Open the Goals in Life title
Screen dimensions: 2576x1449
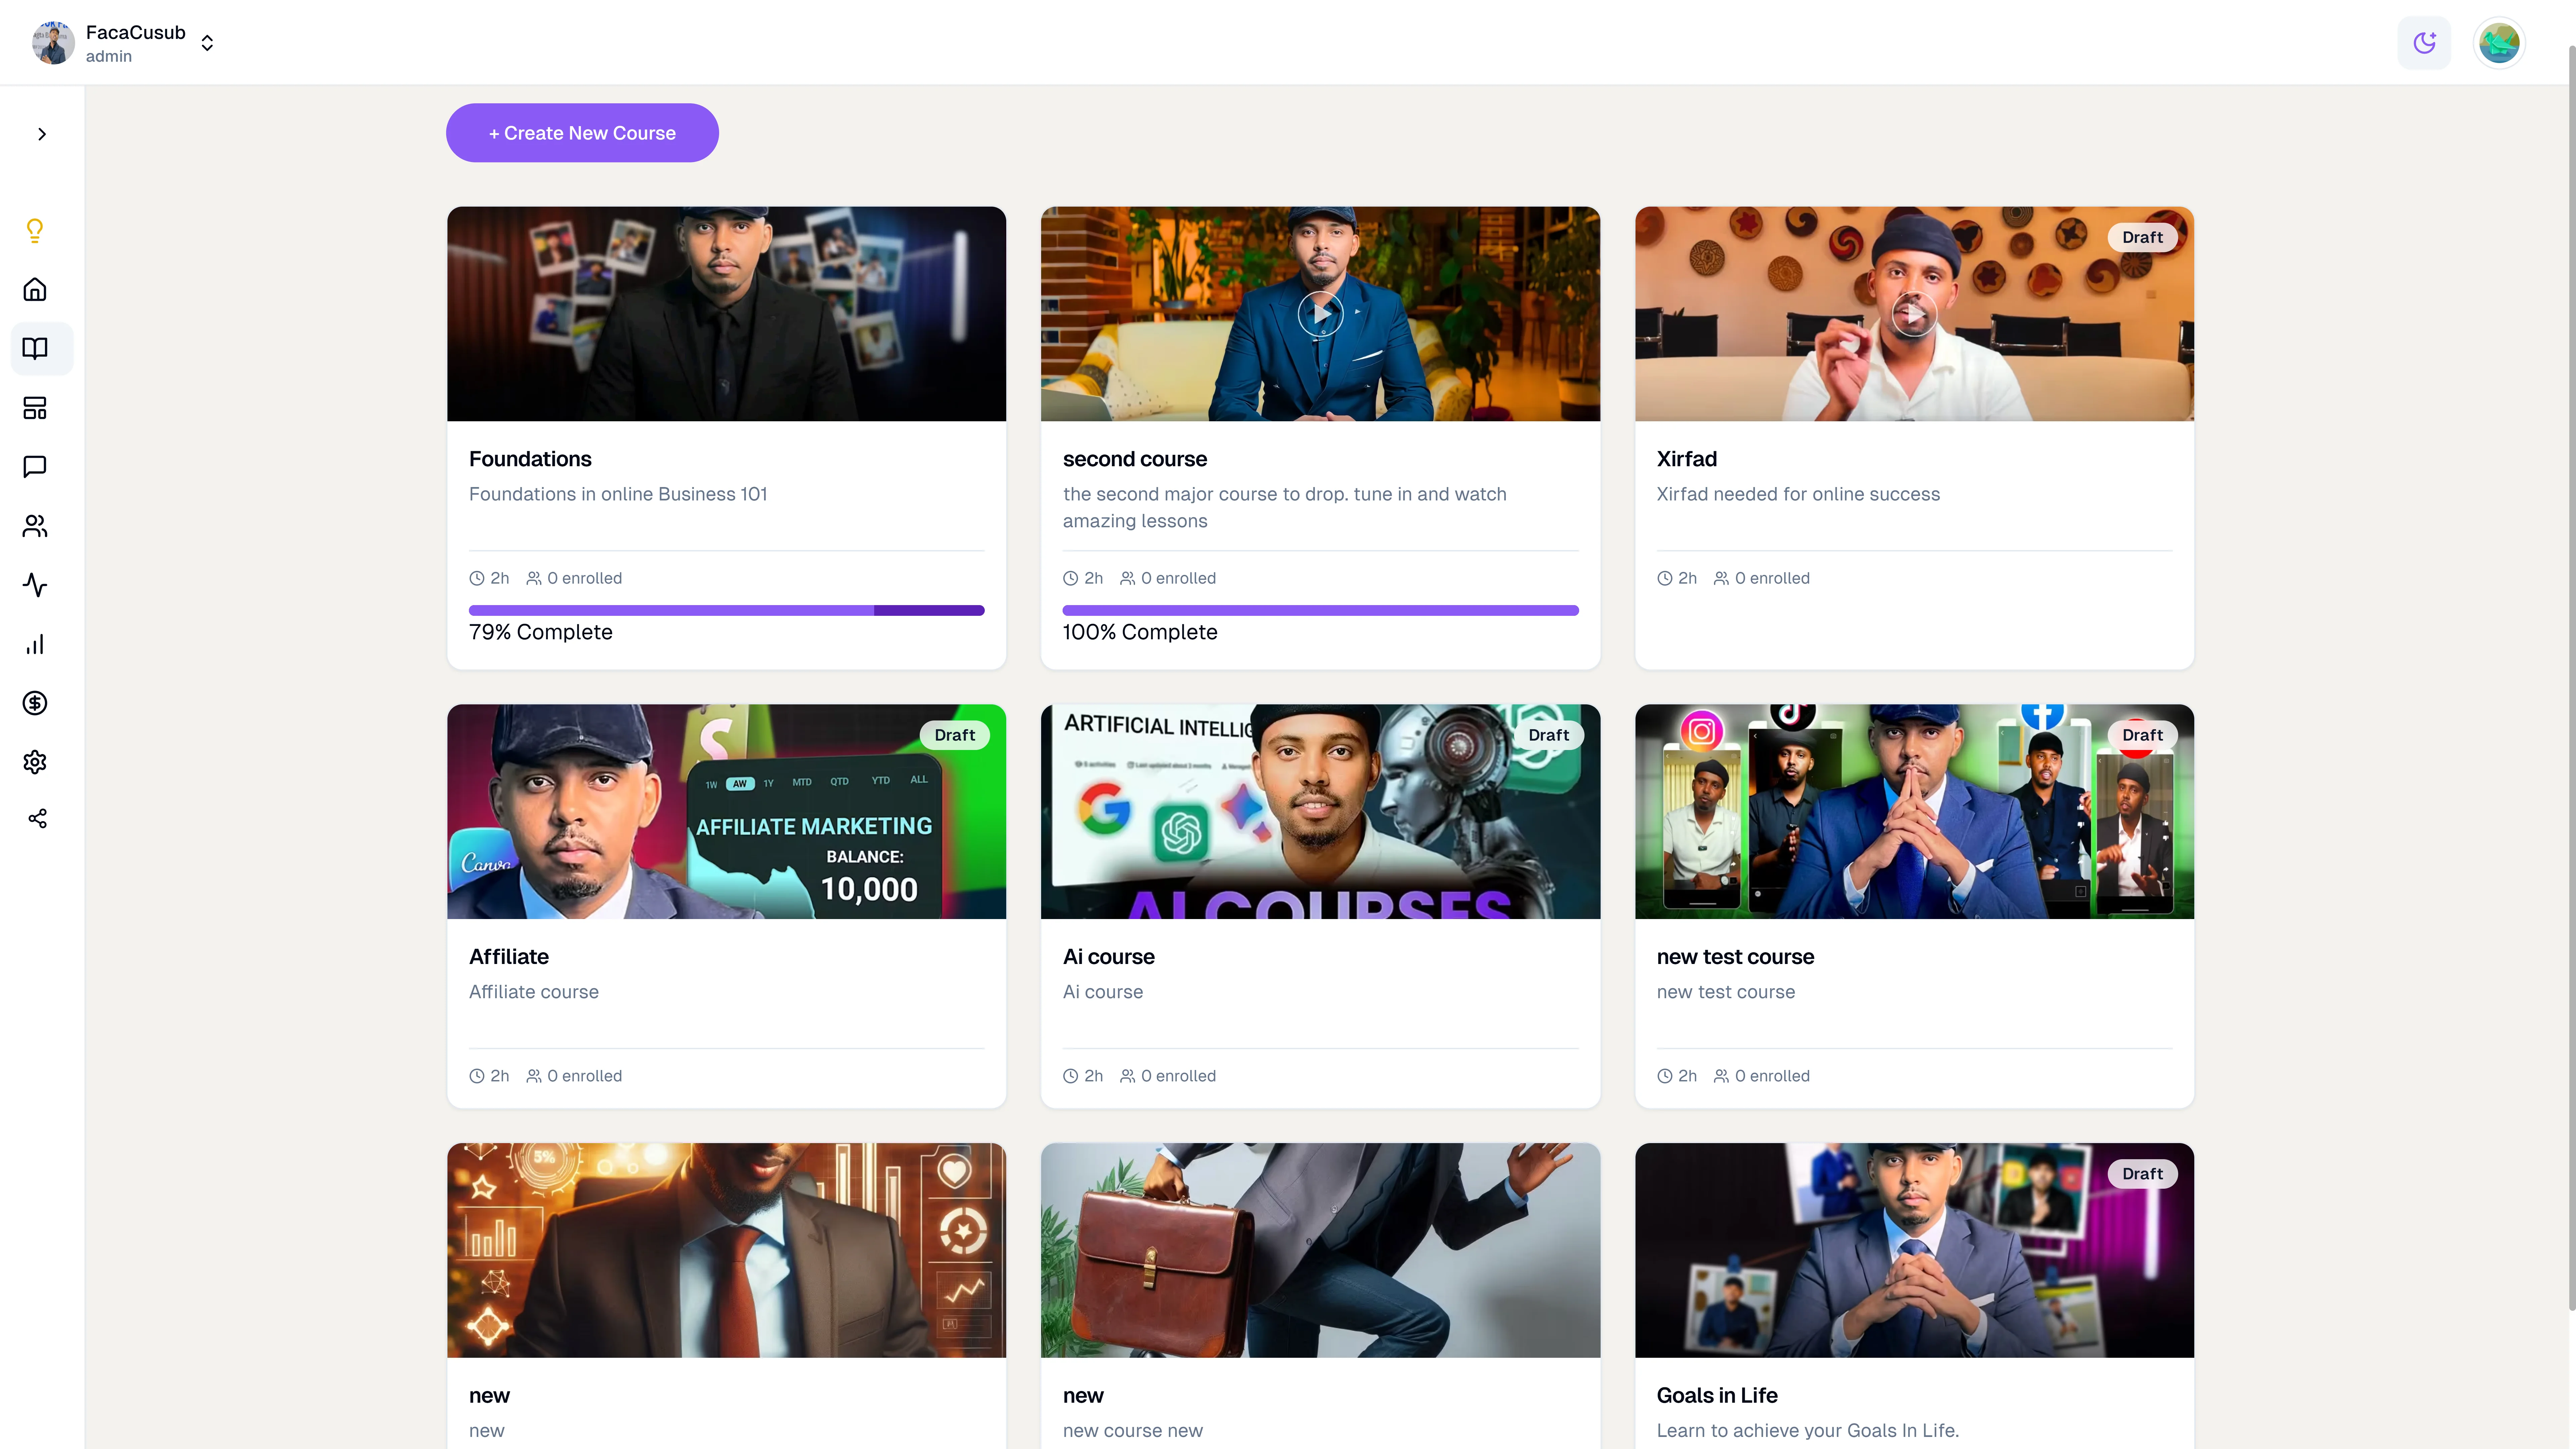pos(1717,1396)
